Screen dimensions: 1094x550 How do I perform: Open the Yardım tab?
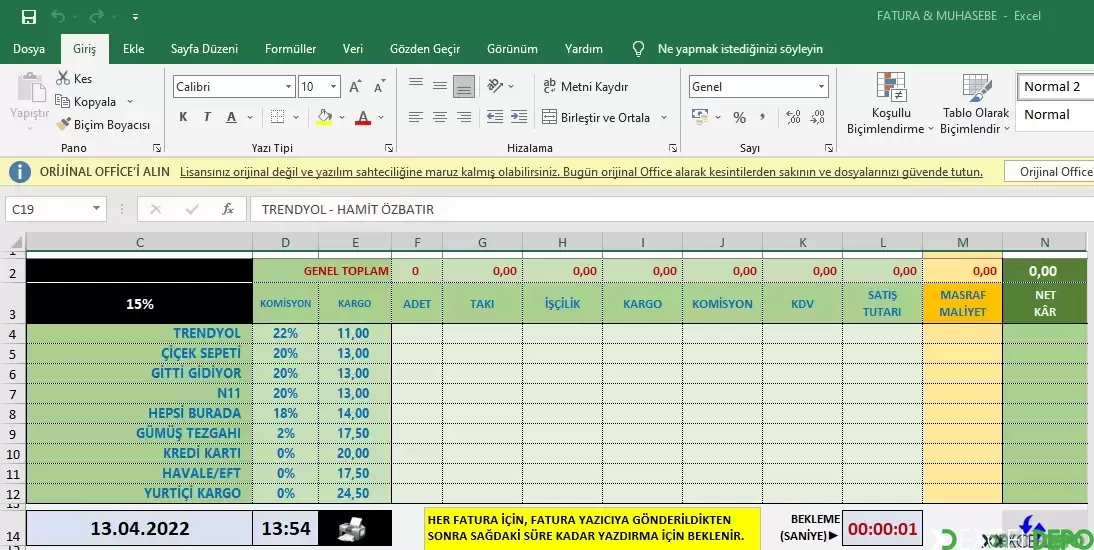point(583,49)
